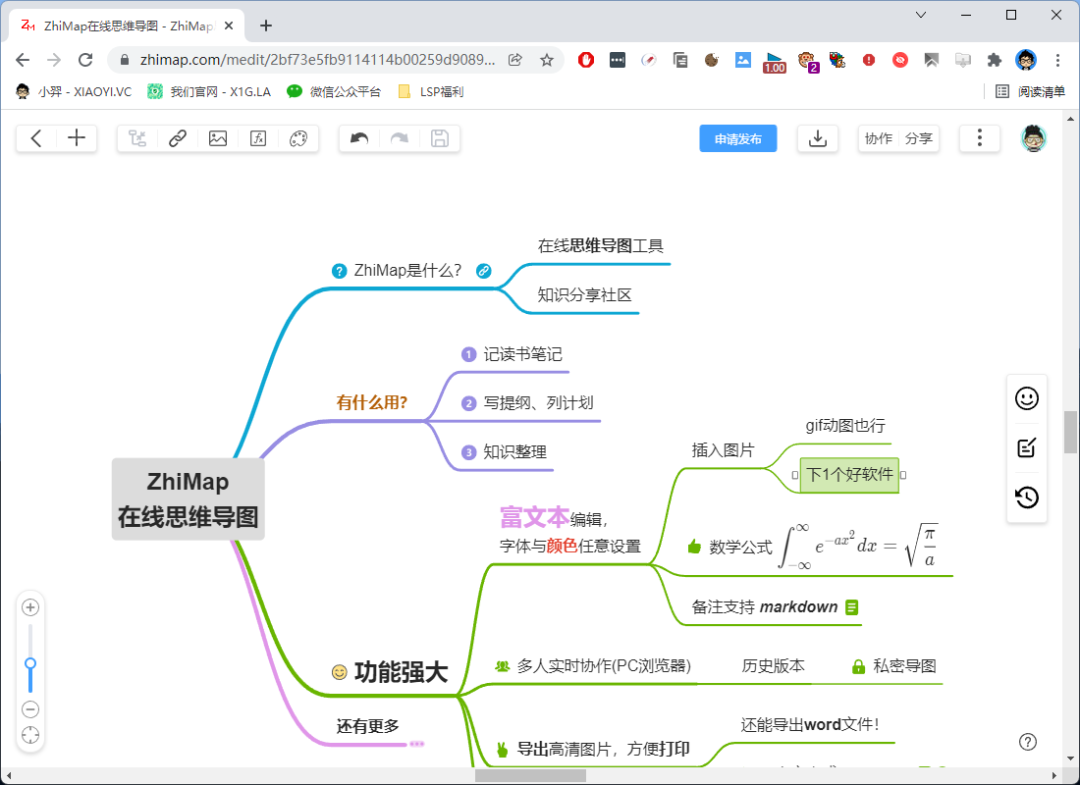
Task: Click the 申请发布 button
Action: pos(738,139)
